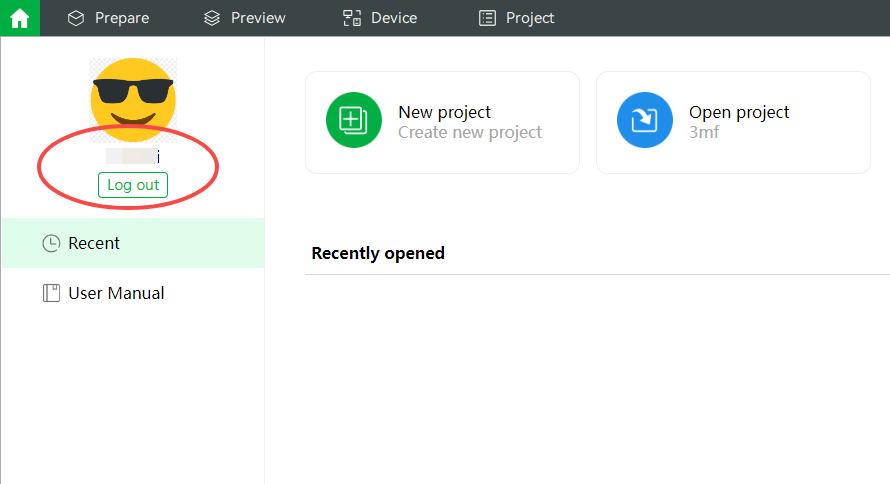Click the sunglasses emoji avatar
The height and width of the screenshot is (484, 890).
click(133, 100)
